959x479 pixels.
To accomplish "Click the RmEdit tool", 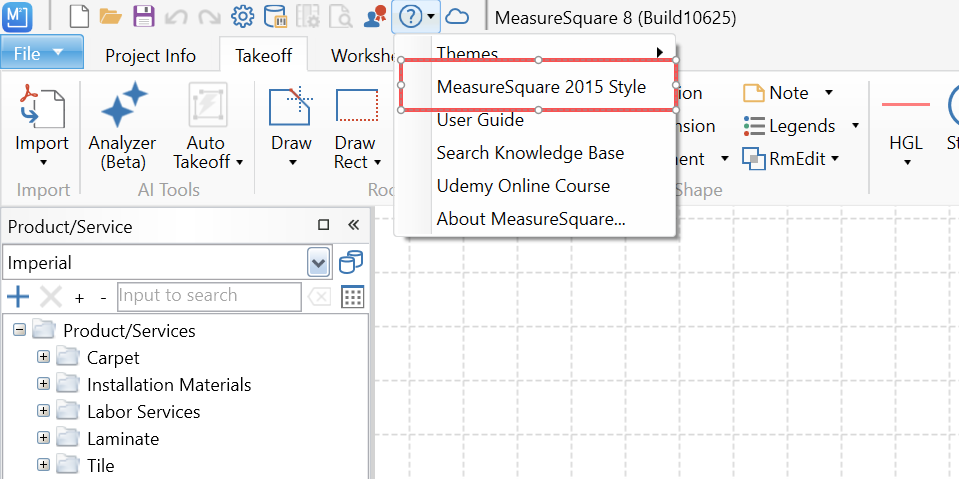I will [785, 159].
